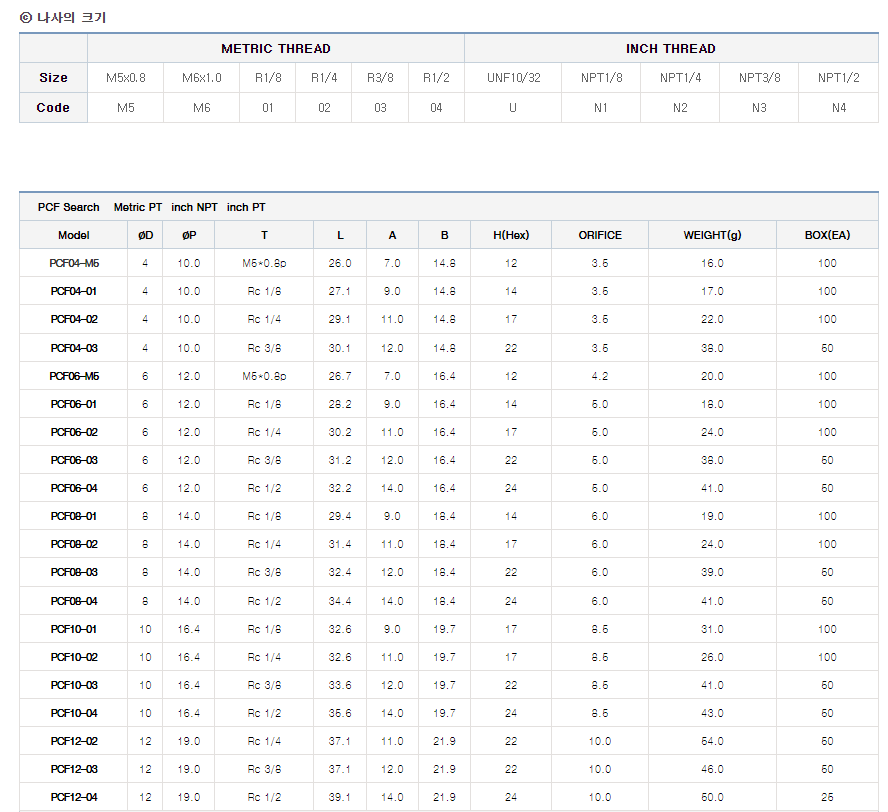Viewport: 888px width, 812px height.
Task: Click the INCH THREAD header cell
Action: point(671,48)
